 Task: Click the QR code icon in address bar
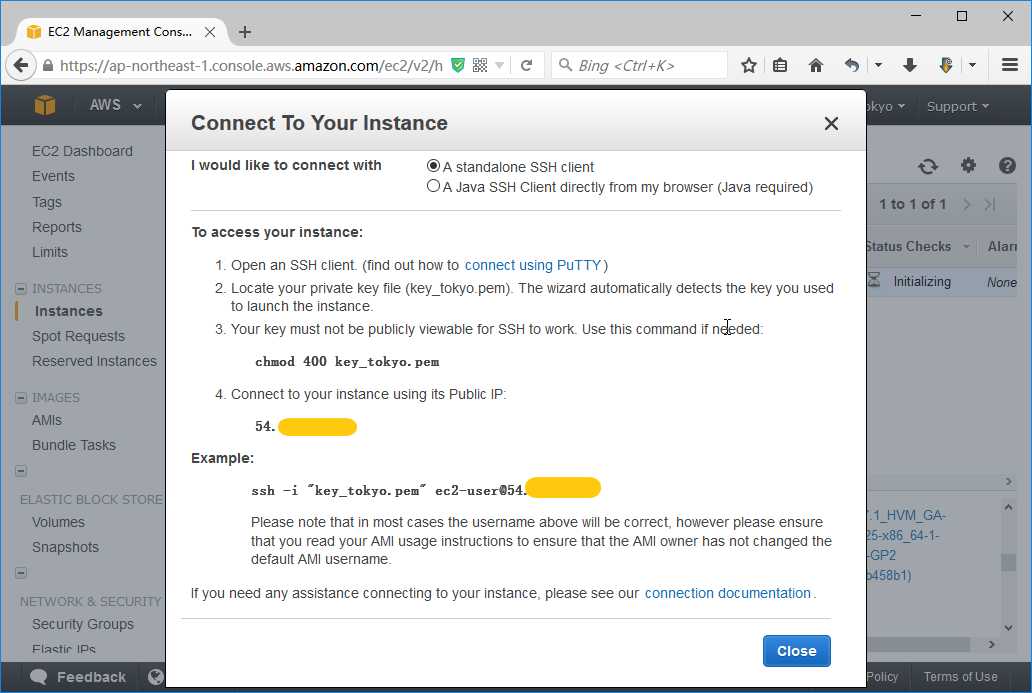tap(480, 65)
